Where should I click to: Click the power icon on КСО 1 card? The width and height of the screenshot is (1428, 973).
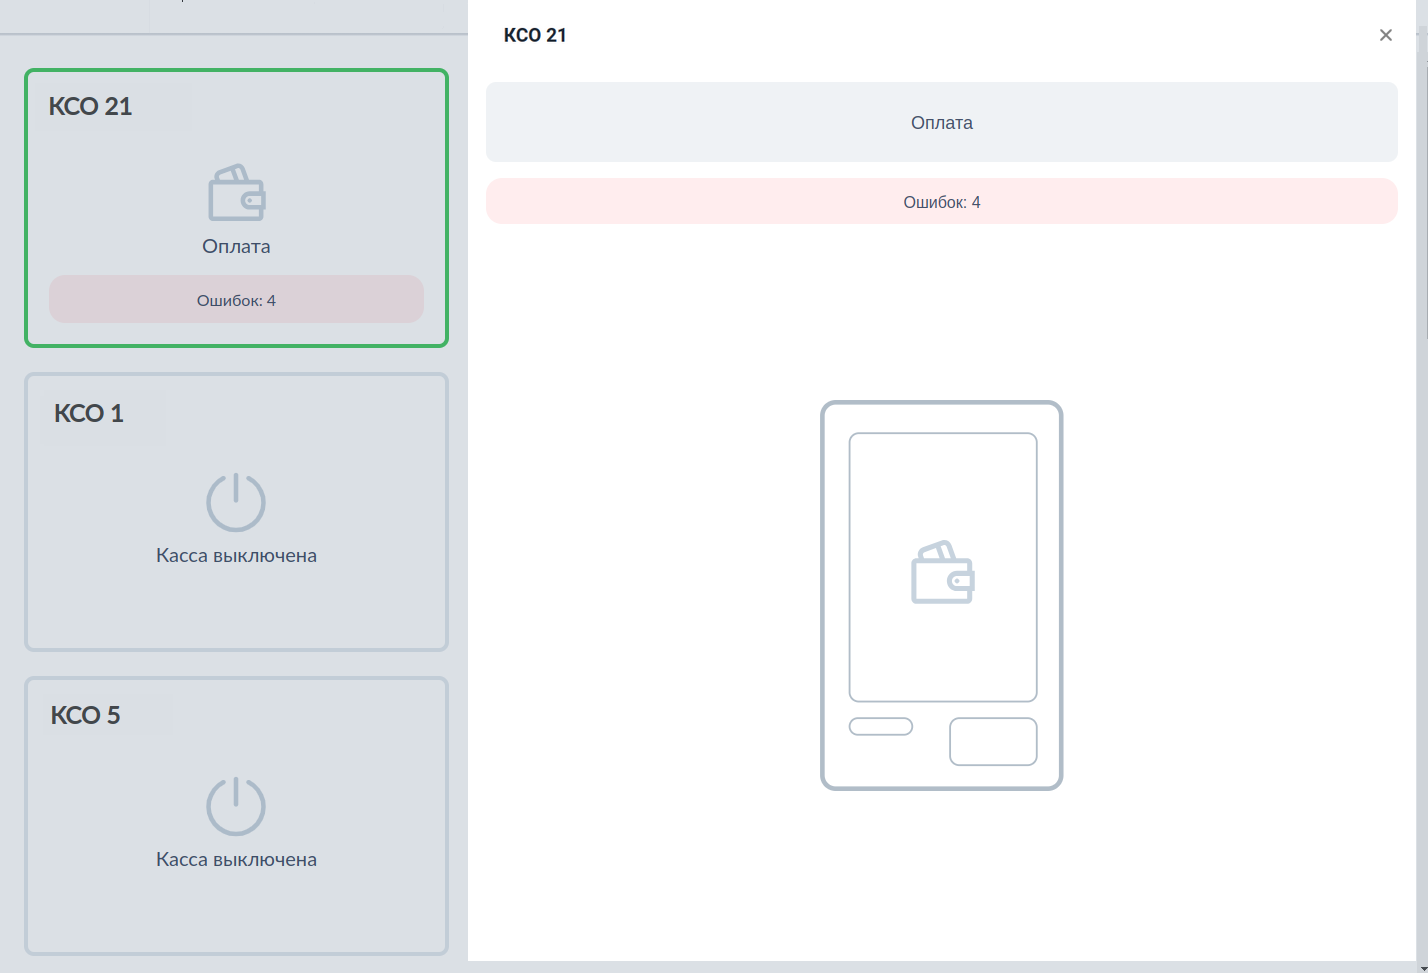(236, 502)
